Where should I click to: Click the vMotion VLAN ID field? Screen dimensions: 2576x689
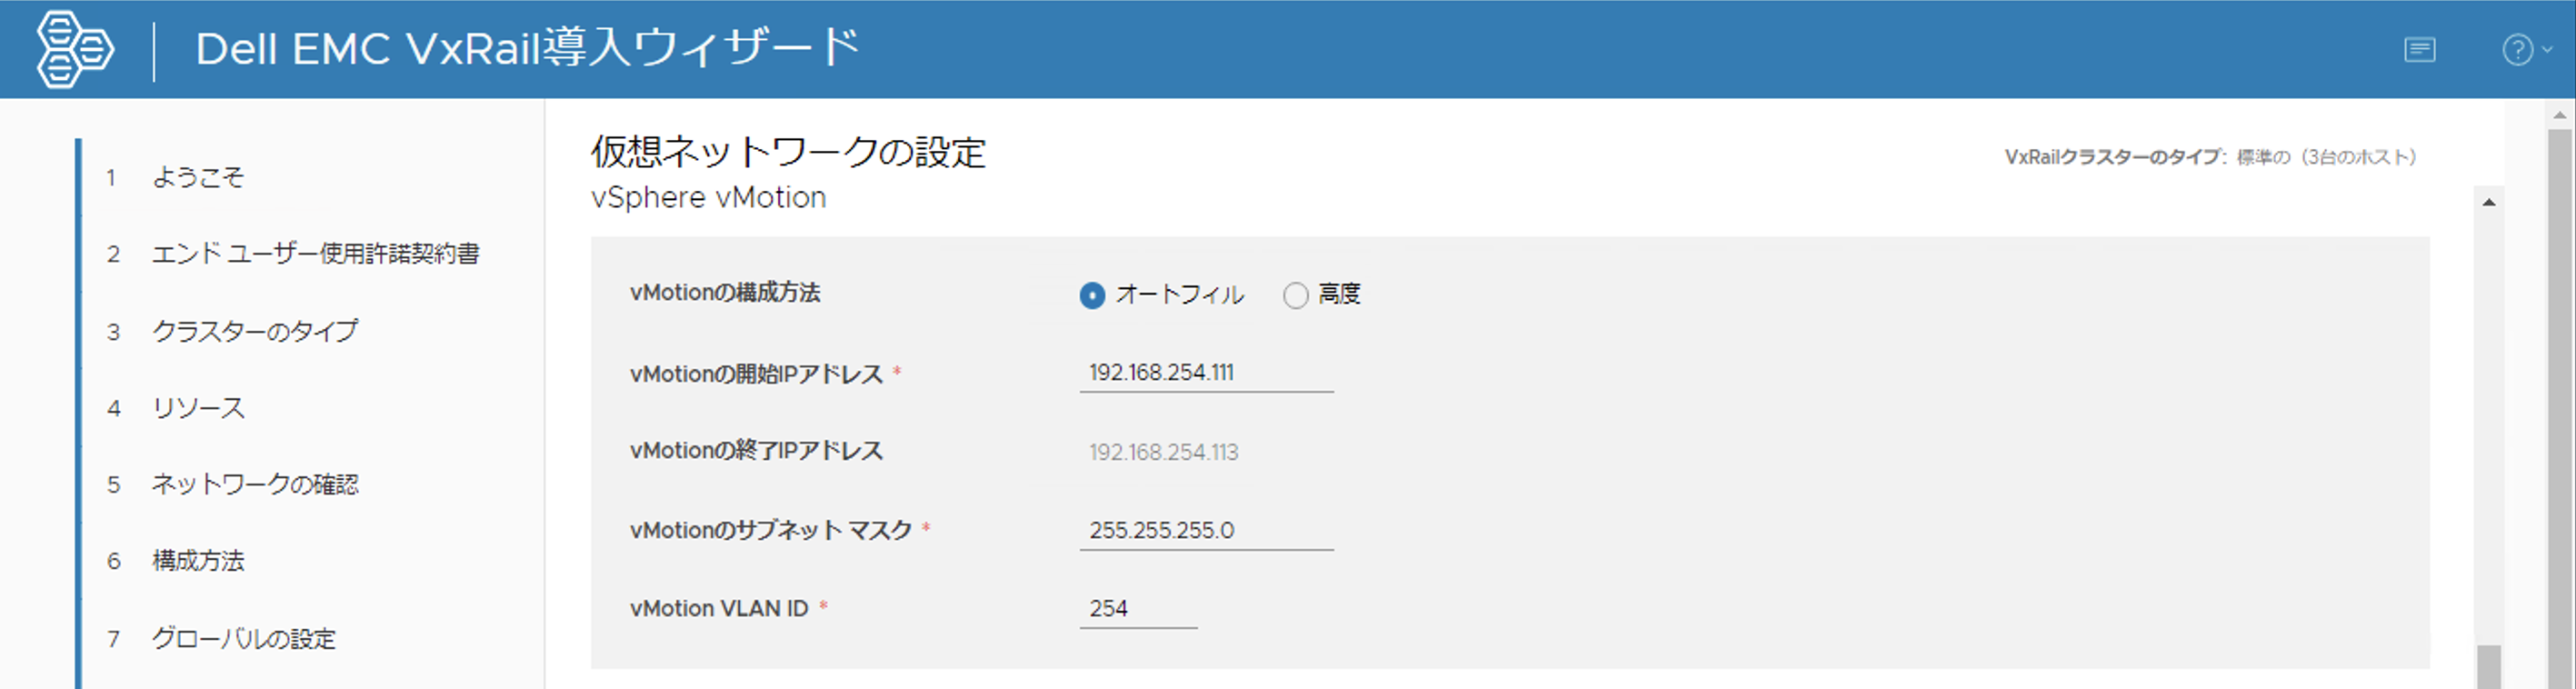click(1137, 608)
